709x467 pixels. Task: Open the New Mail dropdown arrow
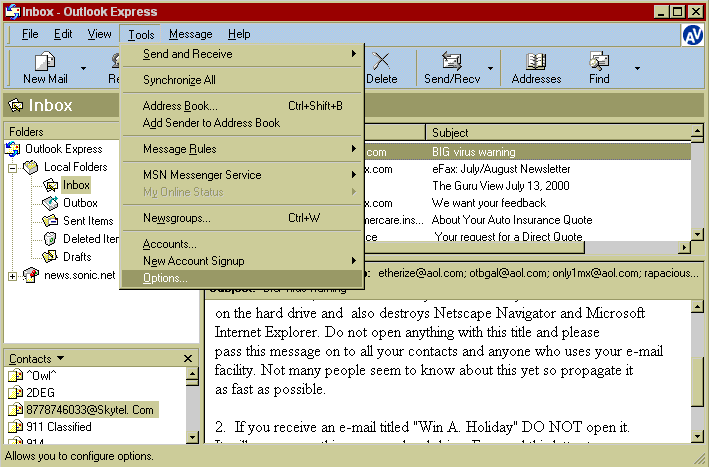point(83,68)
